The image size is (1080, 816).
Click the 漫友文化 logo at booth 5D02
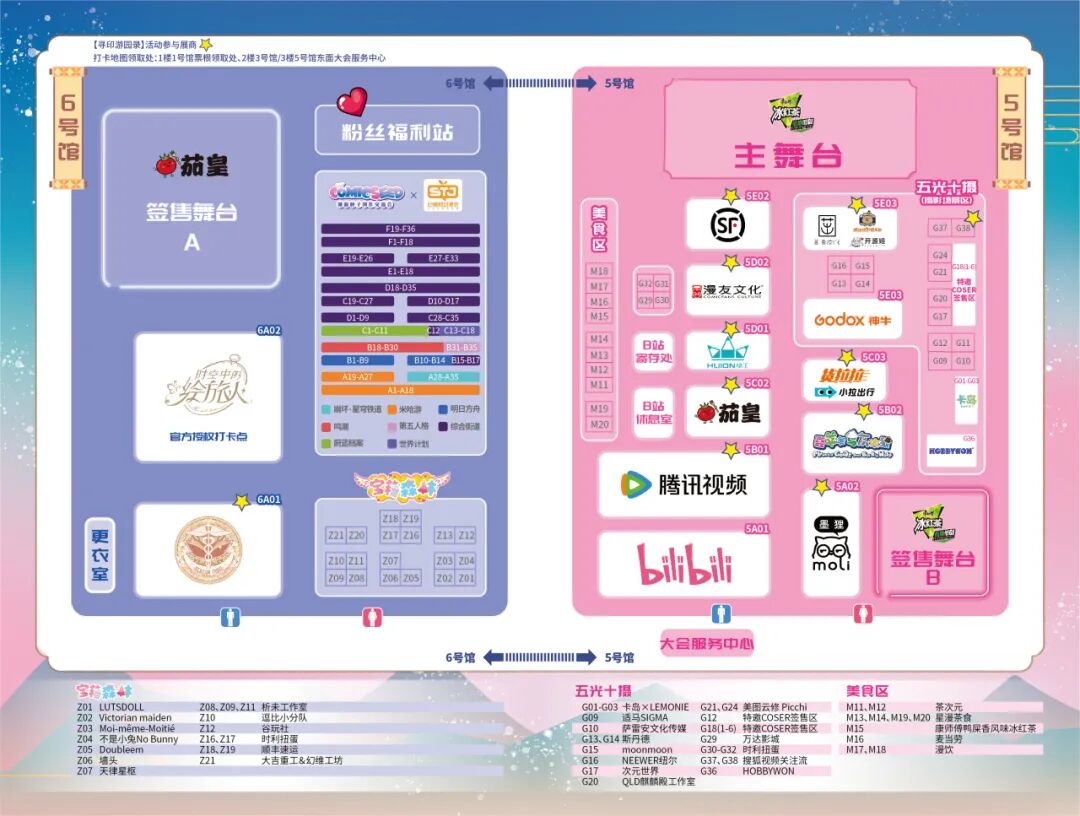(727, 291)
